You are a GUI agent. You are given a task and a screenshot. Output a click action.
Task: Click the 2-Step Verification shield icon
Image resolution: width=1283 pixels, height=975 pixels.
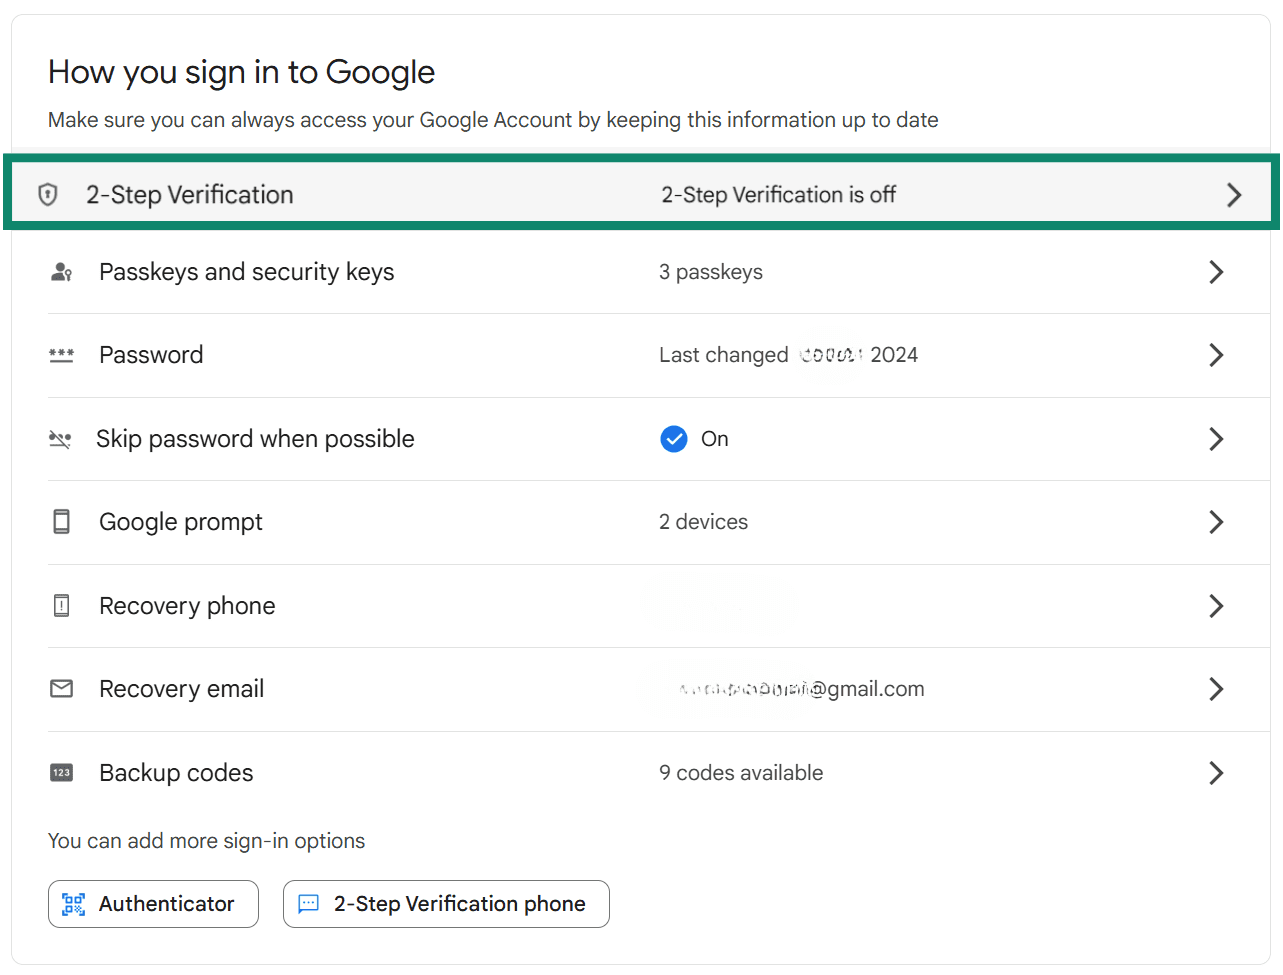tap(47, 194)
